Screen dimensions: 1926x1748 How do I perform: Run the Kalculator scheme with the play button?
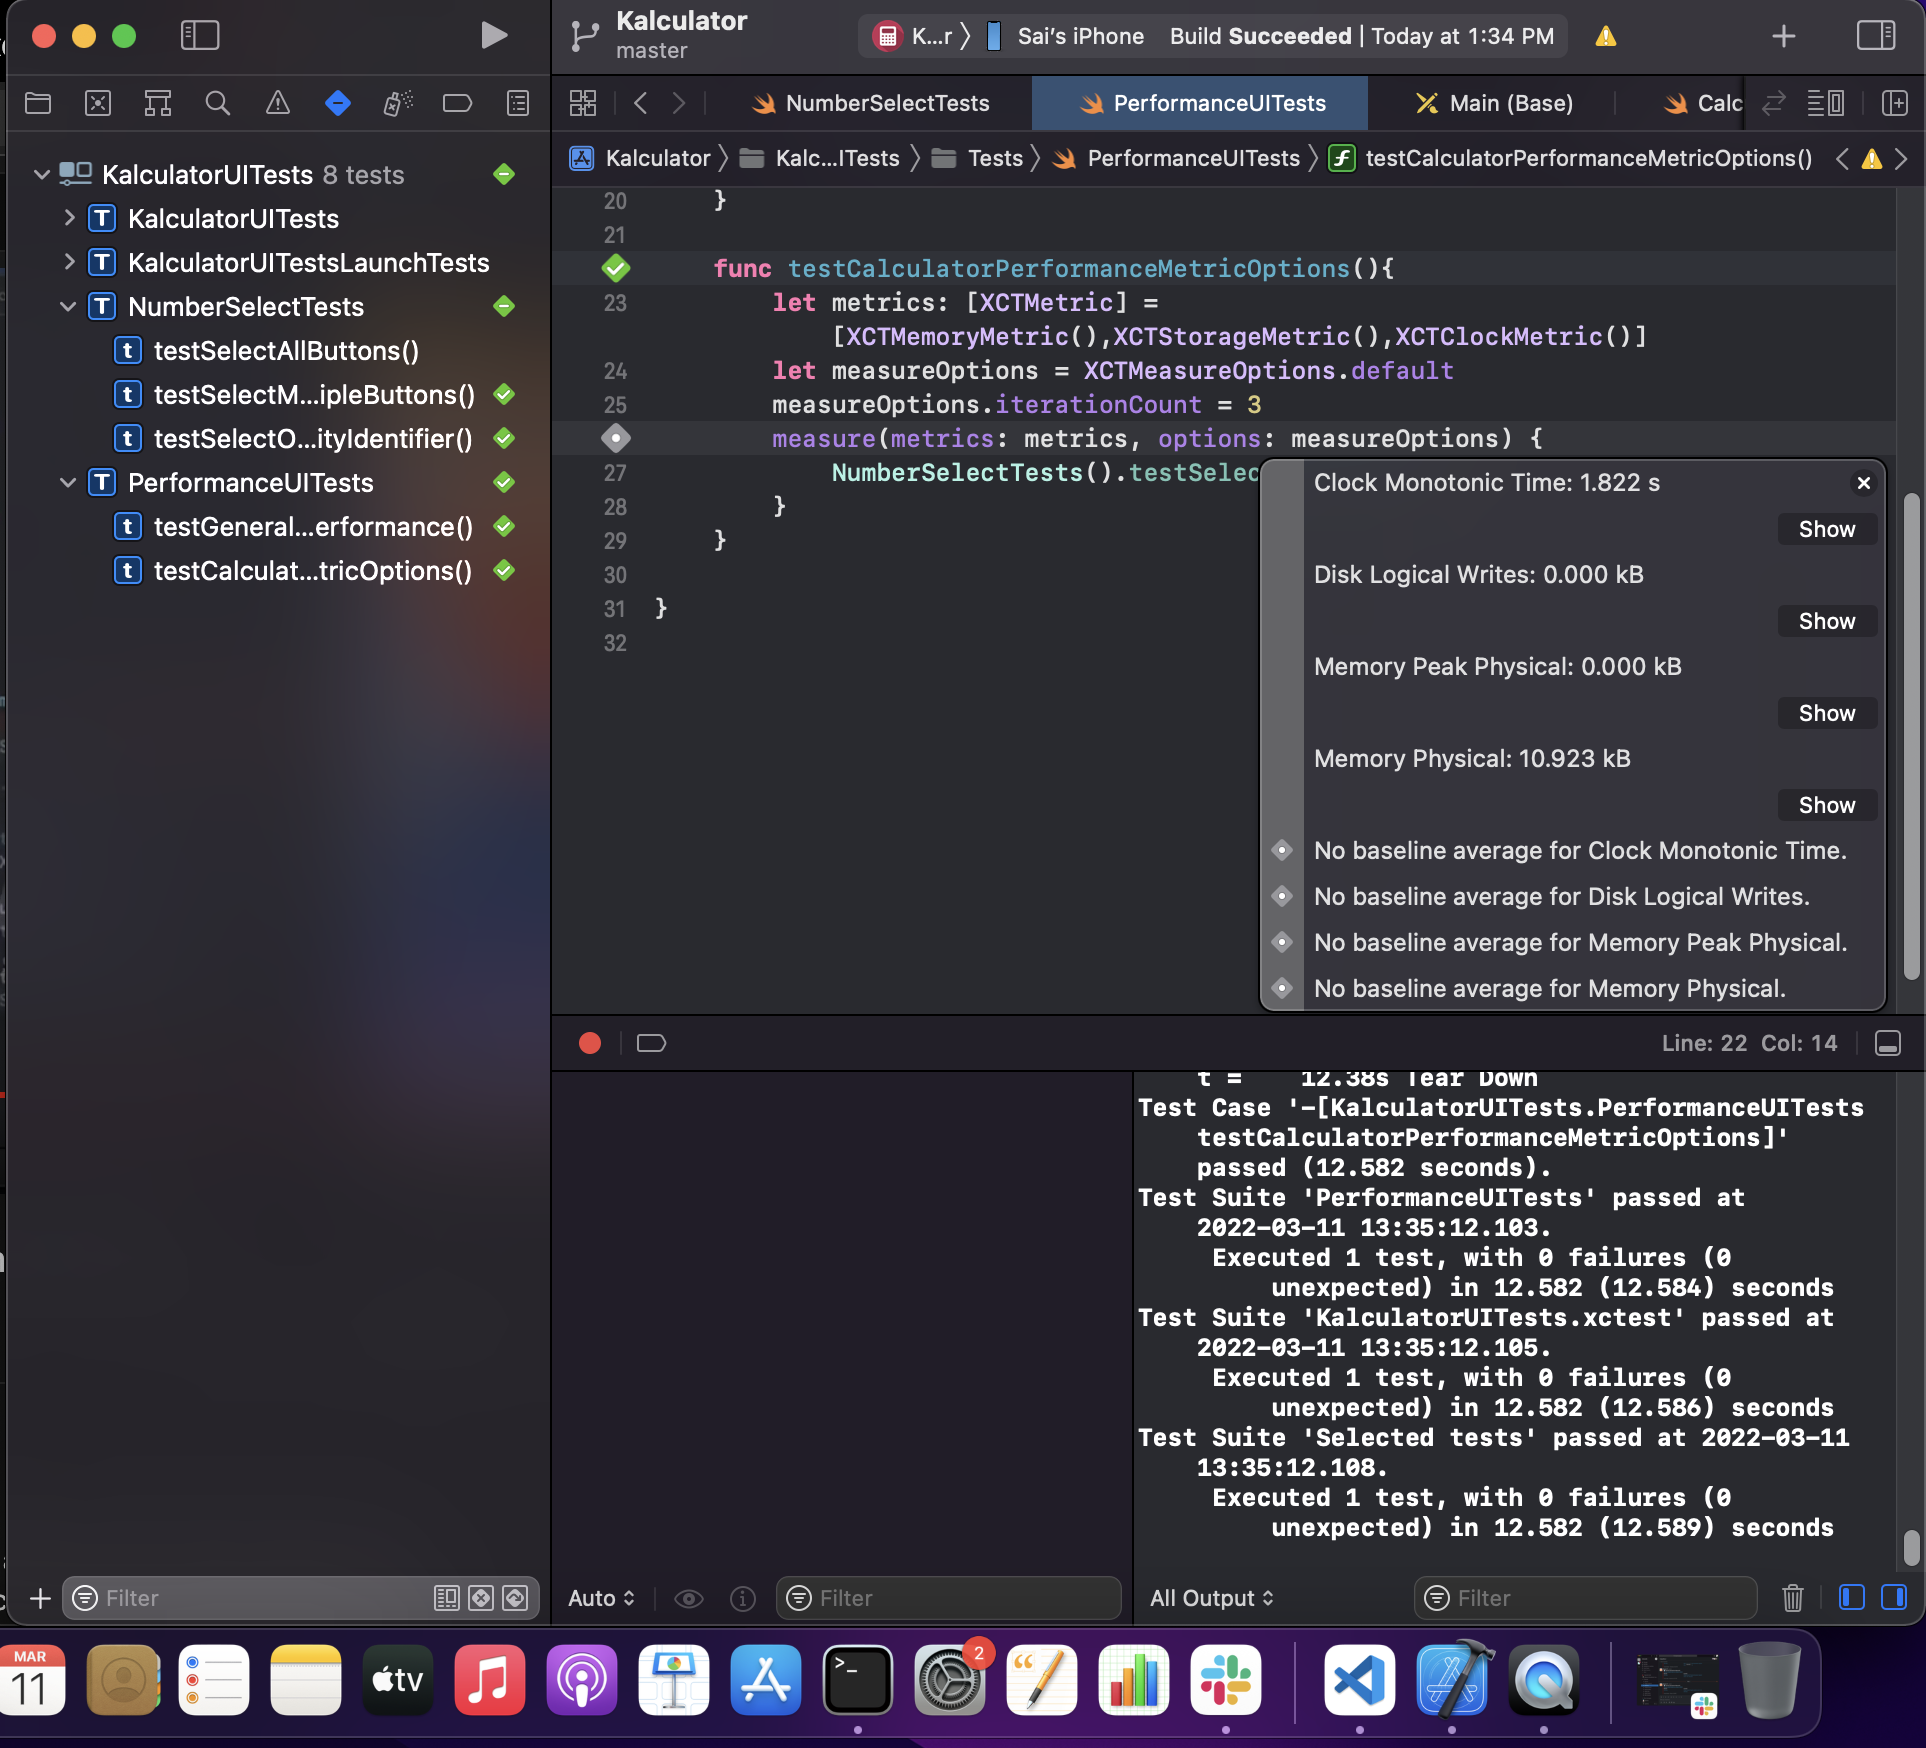(x=492, y=35)
